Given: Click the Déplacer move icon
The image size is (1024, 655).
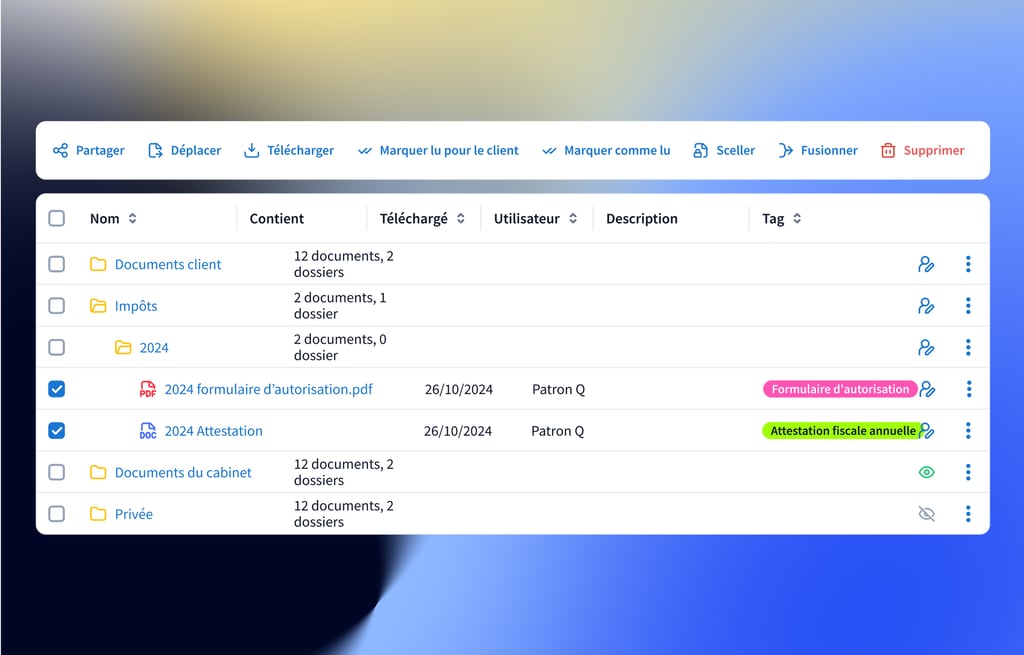Looking at the screenshot, I should coord(155,151).
